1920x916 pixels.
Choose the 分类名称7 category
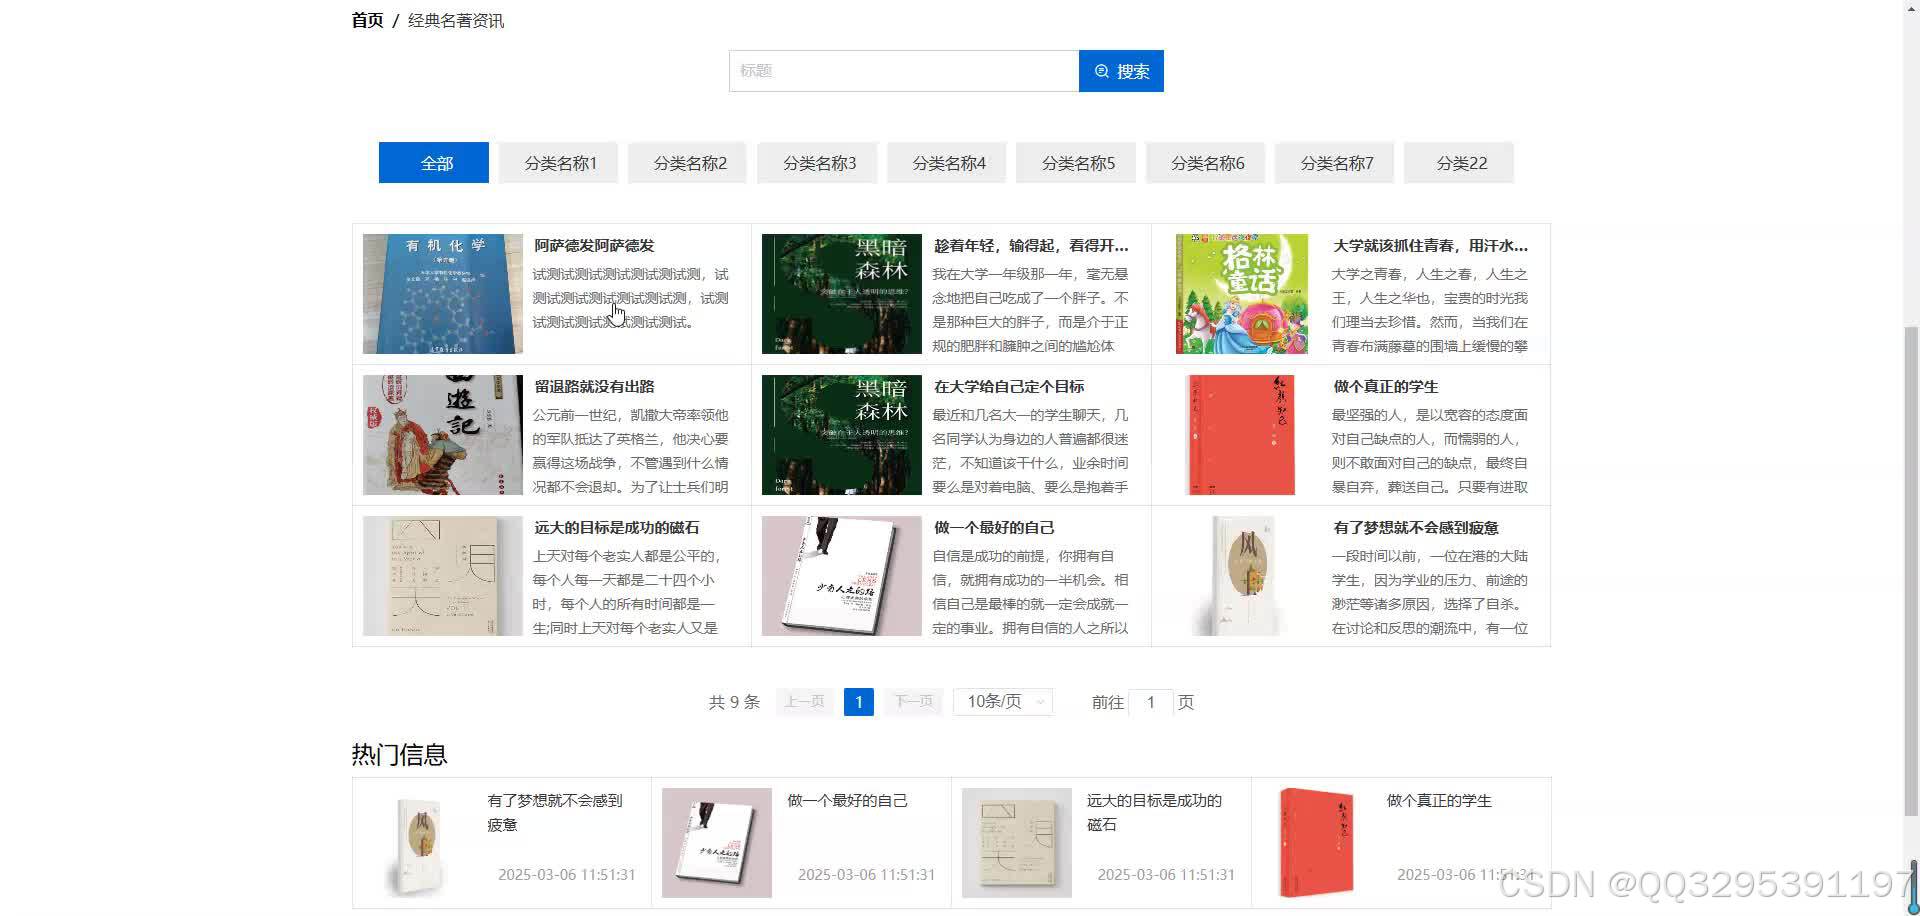coord(1334,162)
